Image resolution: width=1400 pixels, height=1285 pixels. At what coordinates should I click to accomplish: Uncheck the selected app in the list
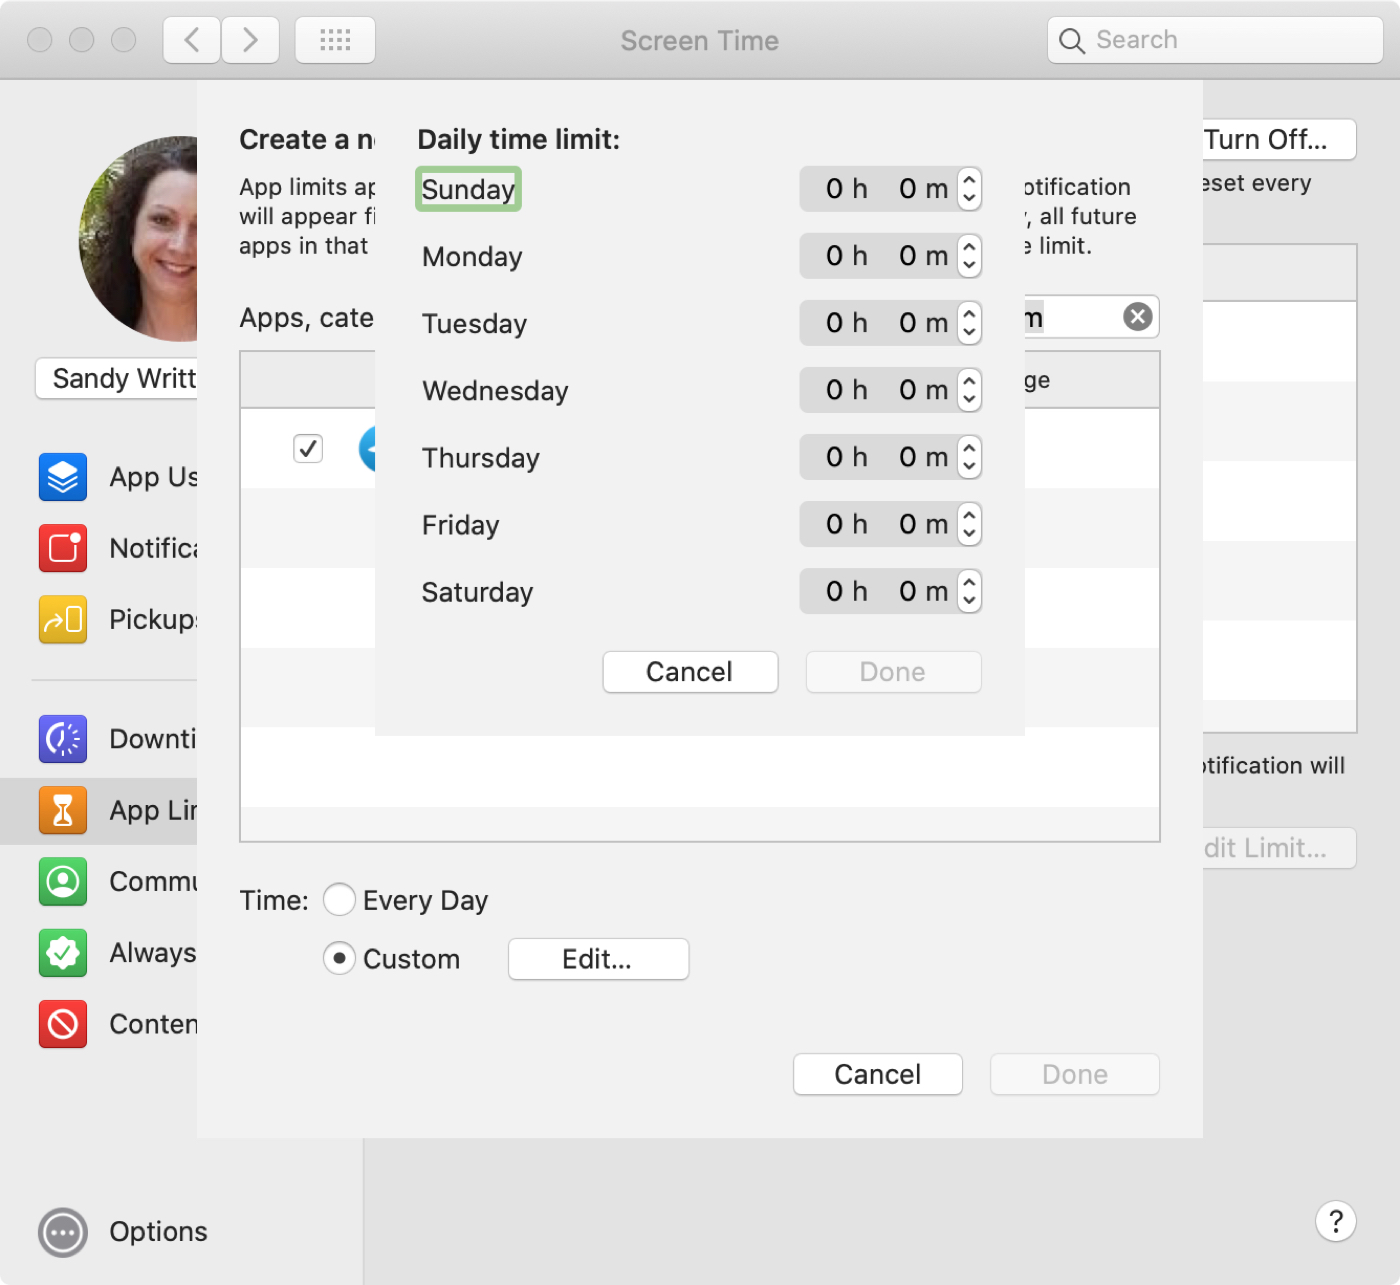point(307,448)
